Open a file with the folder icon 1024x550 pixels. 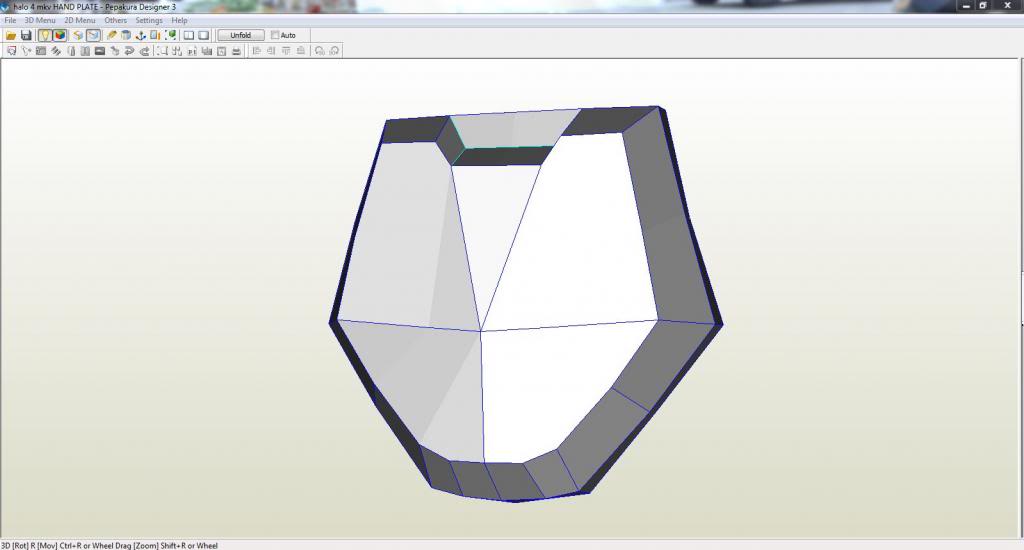tap(11, 35)
